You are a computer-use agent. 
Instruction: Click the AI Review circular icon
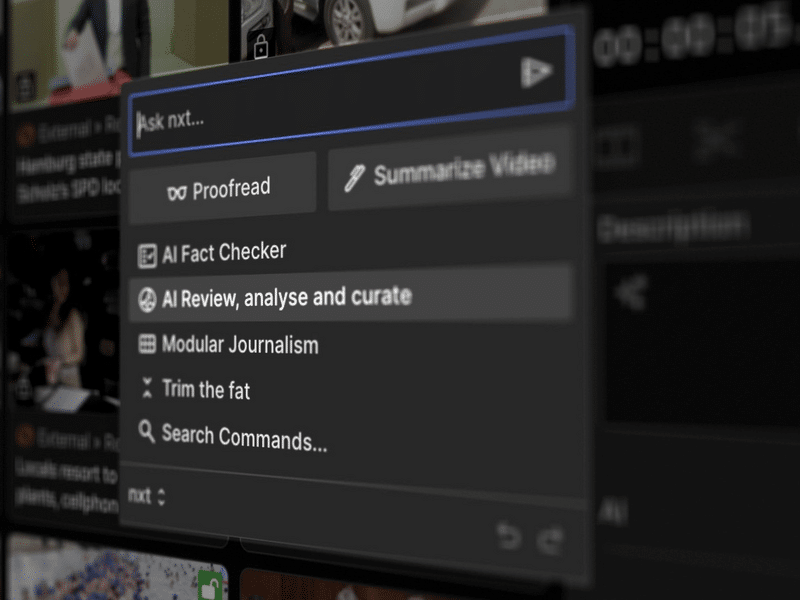[x=146, y=299]
